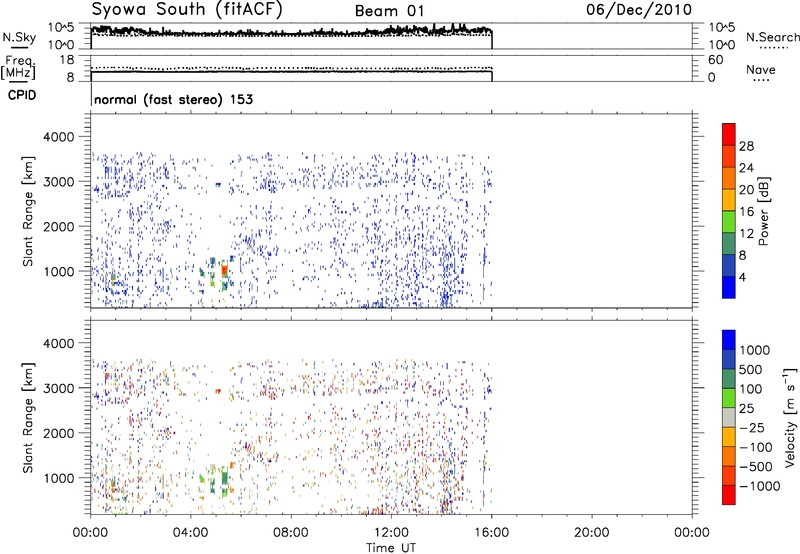800x554 pixels.
Task: Click the '500' value on Velocity colorbar
Action: click(x=751, y=369)
